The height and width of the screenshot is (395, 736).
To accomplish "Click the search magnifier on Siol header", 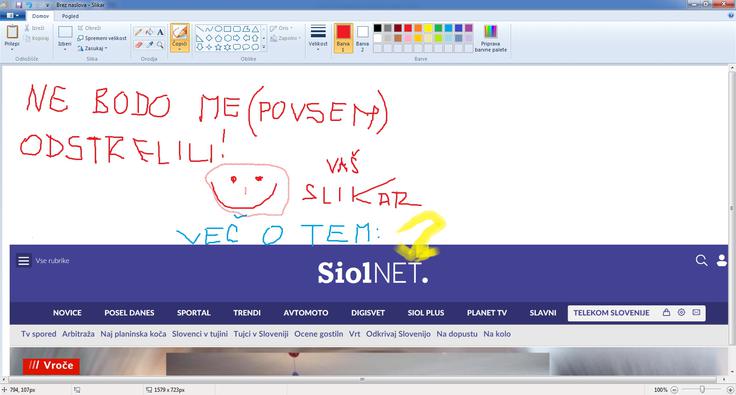I will (701, 260).
